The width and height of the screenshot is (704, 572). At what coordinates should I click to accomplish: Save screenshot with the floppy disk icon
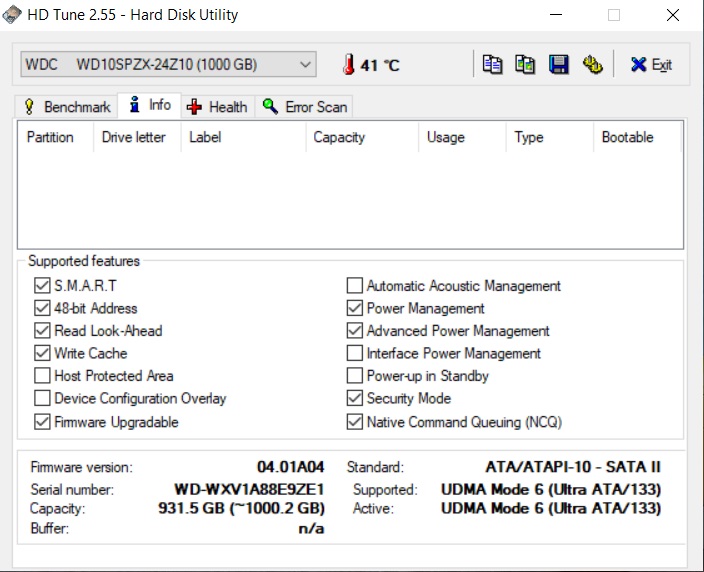(559, 65)
